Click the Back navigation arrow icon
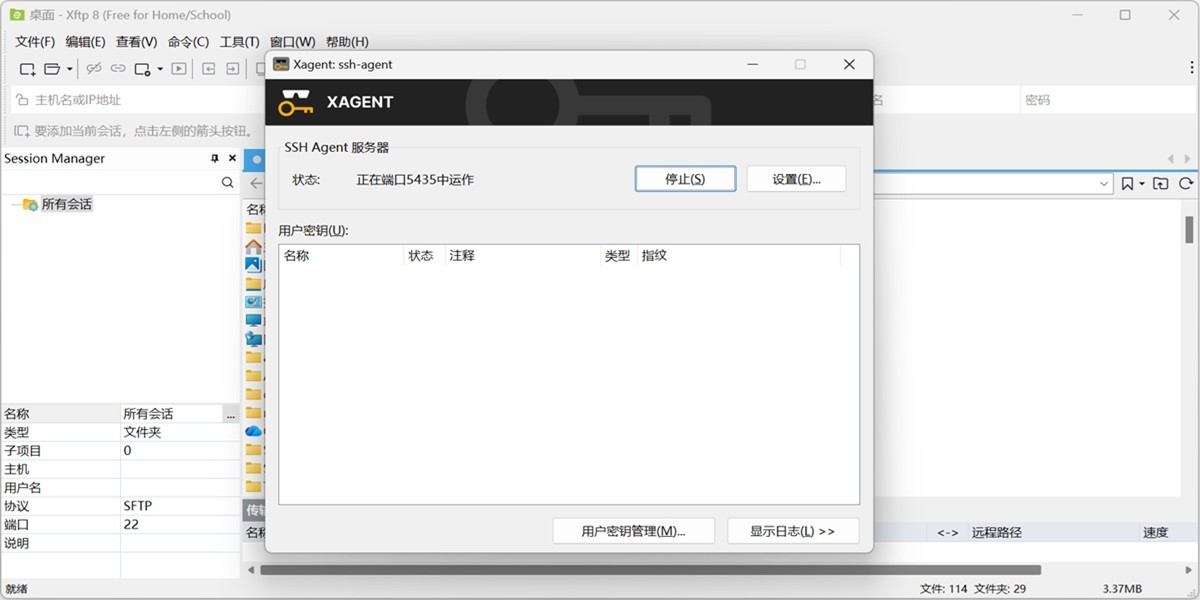Screen dimensions: 1200x600 pyautogui.click(x=208, y=68)
